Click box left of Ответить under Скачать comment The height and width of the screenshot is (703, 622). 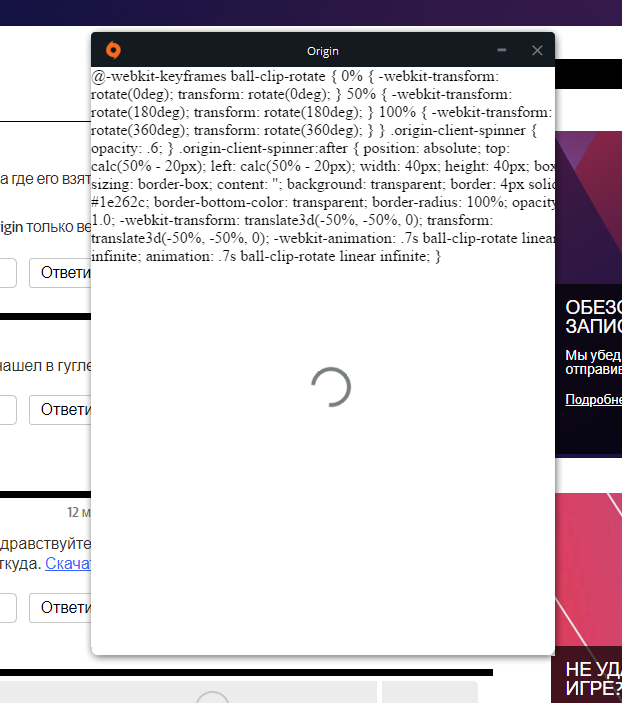[7, 607]
